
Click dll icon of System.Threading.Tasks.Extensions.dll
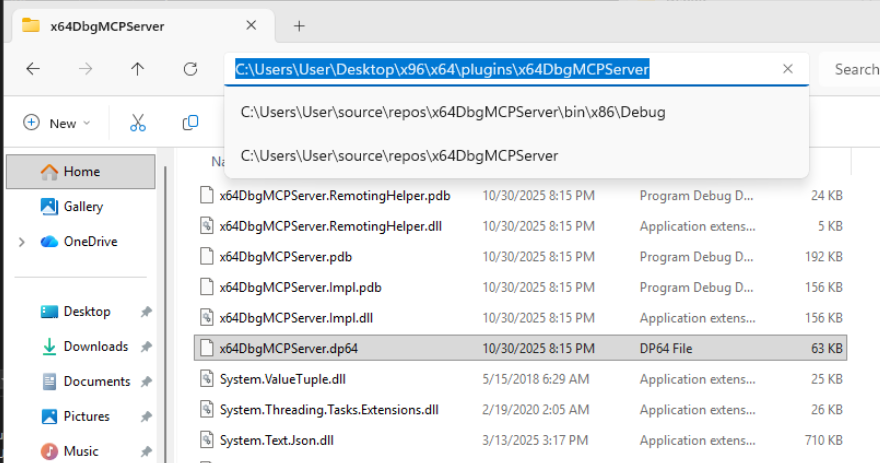[207, 410]
